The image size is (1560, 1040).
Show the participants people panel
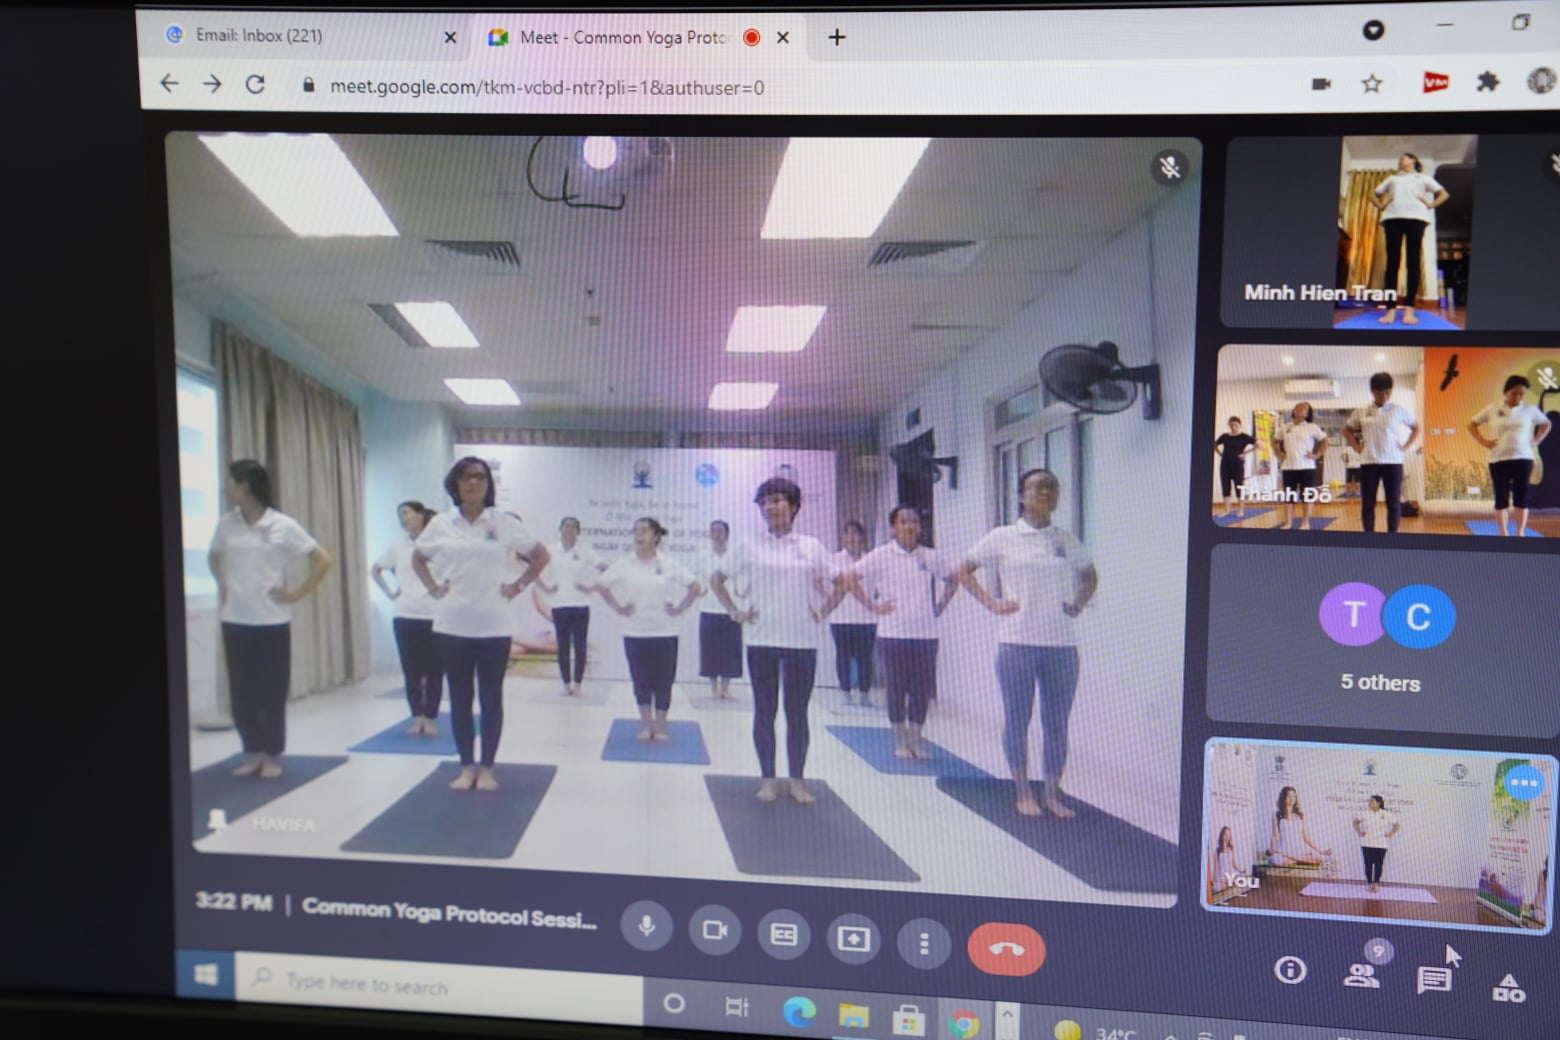tap(1361, 974)
